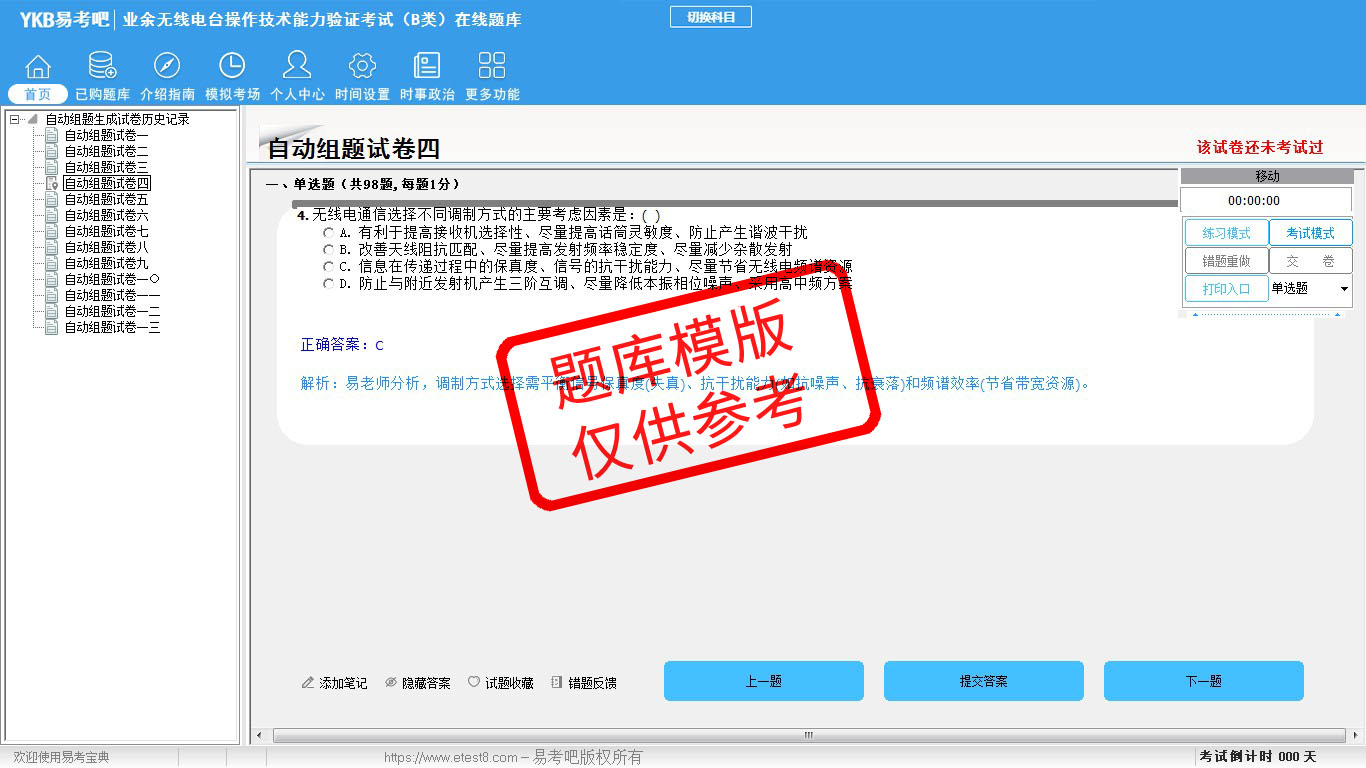Image resolution: width=1366 pixels, height=768 pixels.
Task: Open the 时间设置 gear icon
Action: 362,66
